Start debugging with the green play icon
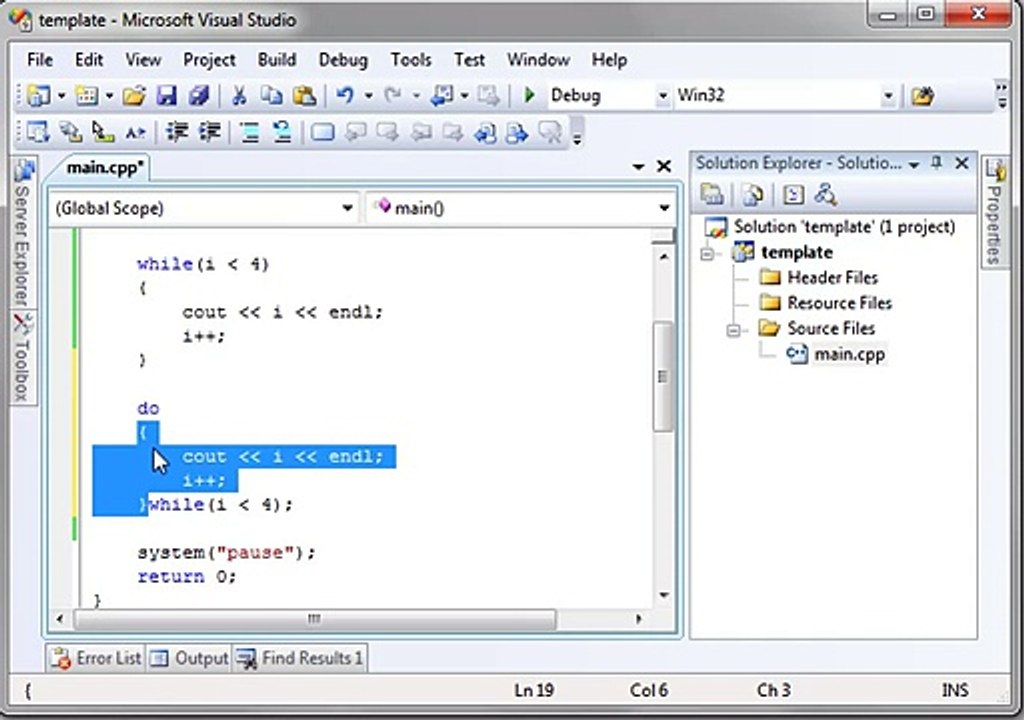This screenshot has width=1024, height=720. coord(530,95)
